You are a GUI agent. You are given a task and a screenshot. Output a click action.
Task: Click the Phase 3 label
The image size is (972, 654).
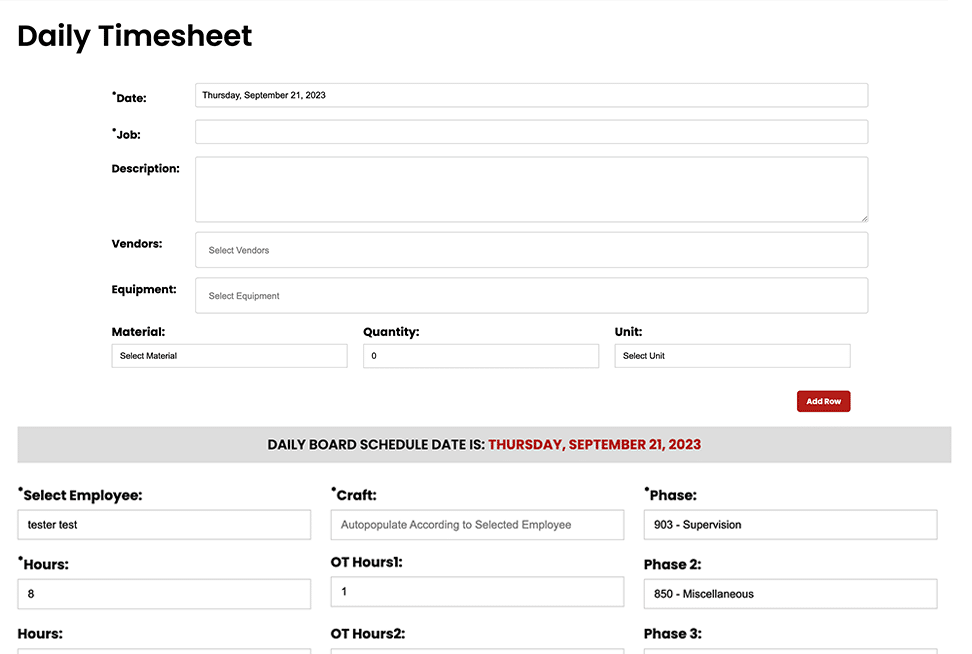click(672, 633)
